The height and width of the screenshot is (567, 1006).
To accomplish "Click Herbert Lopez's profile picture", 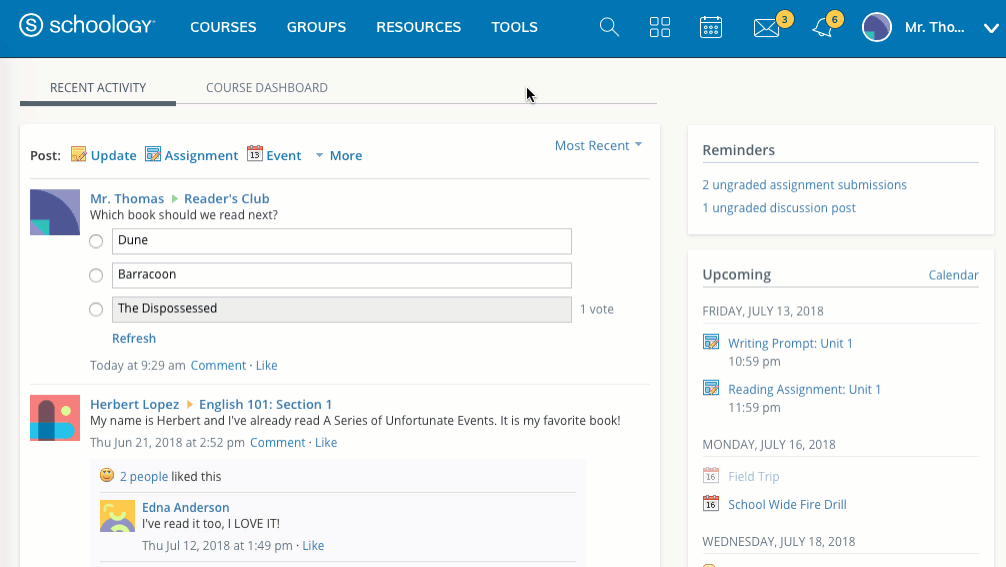I will (x=55, y=418).
